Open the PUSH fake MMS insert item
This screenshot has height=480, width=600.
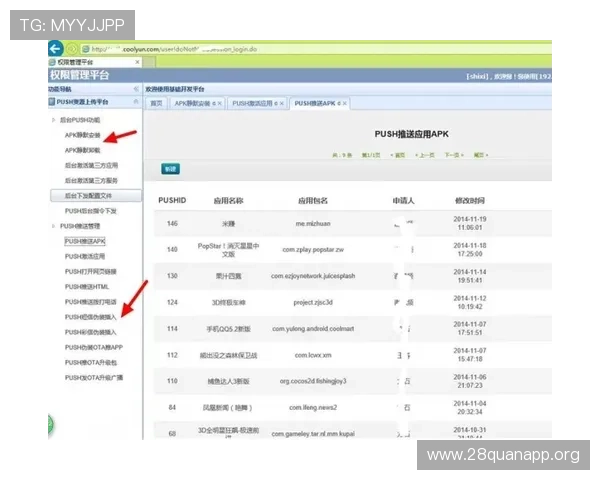tap(91, 332)
